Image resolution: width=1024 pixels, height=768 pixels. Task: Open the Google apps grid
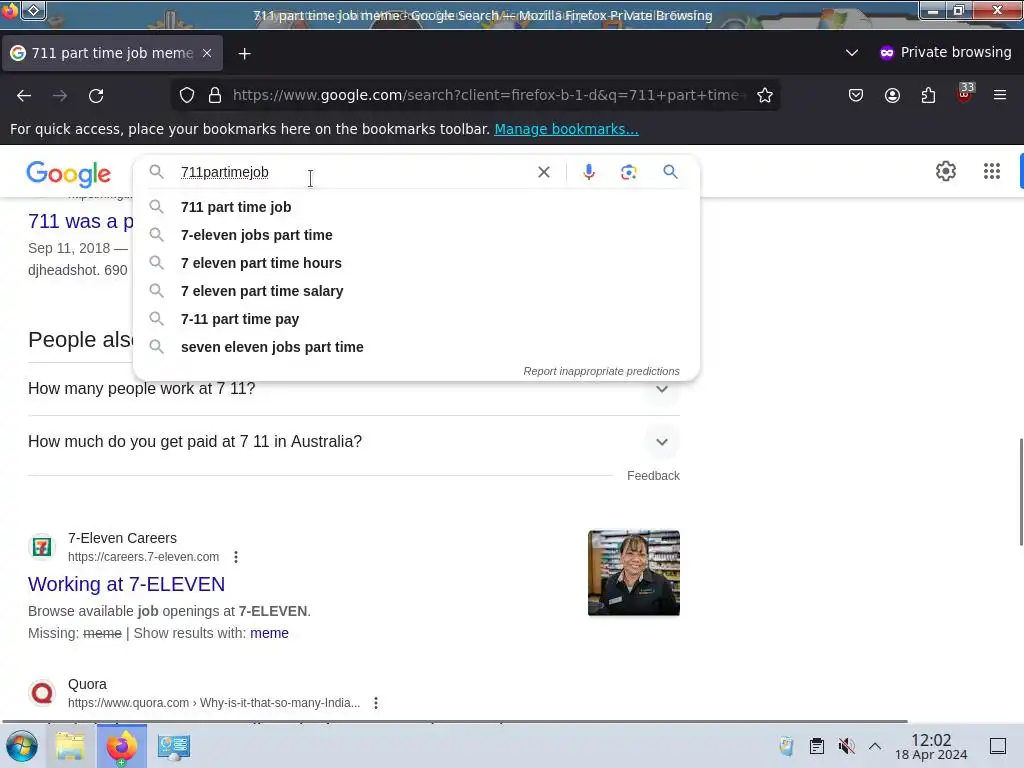click(991, 171)
